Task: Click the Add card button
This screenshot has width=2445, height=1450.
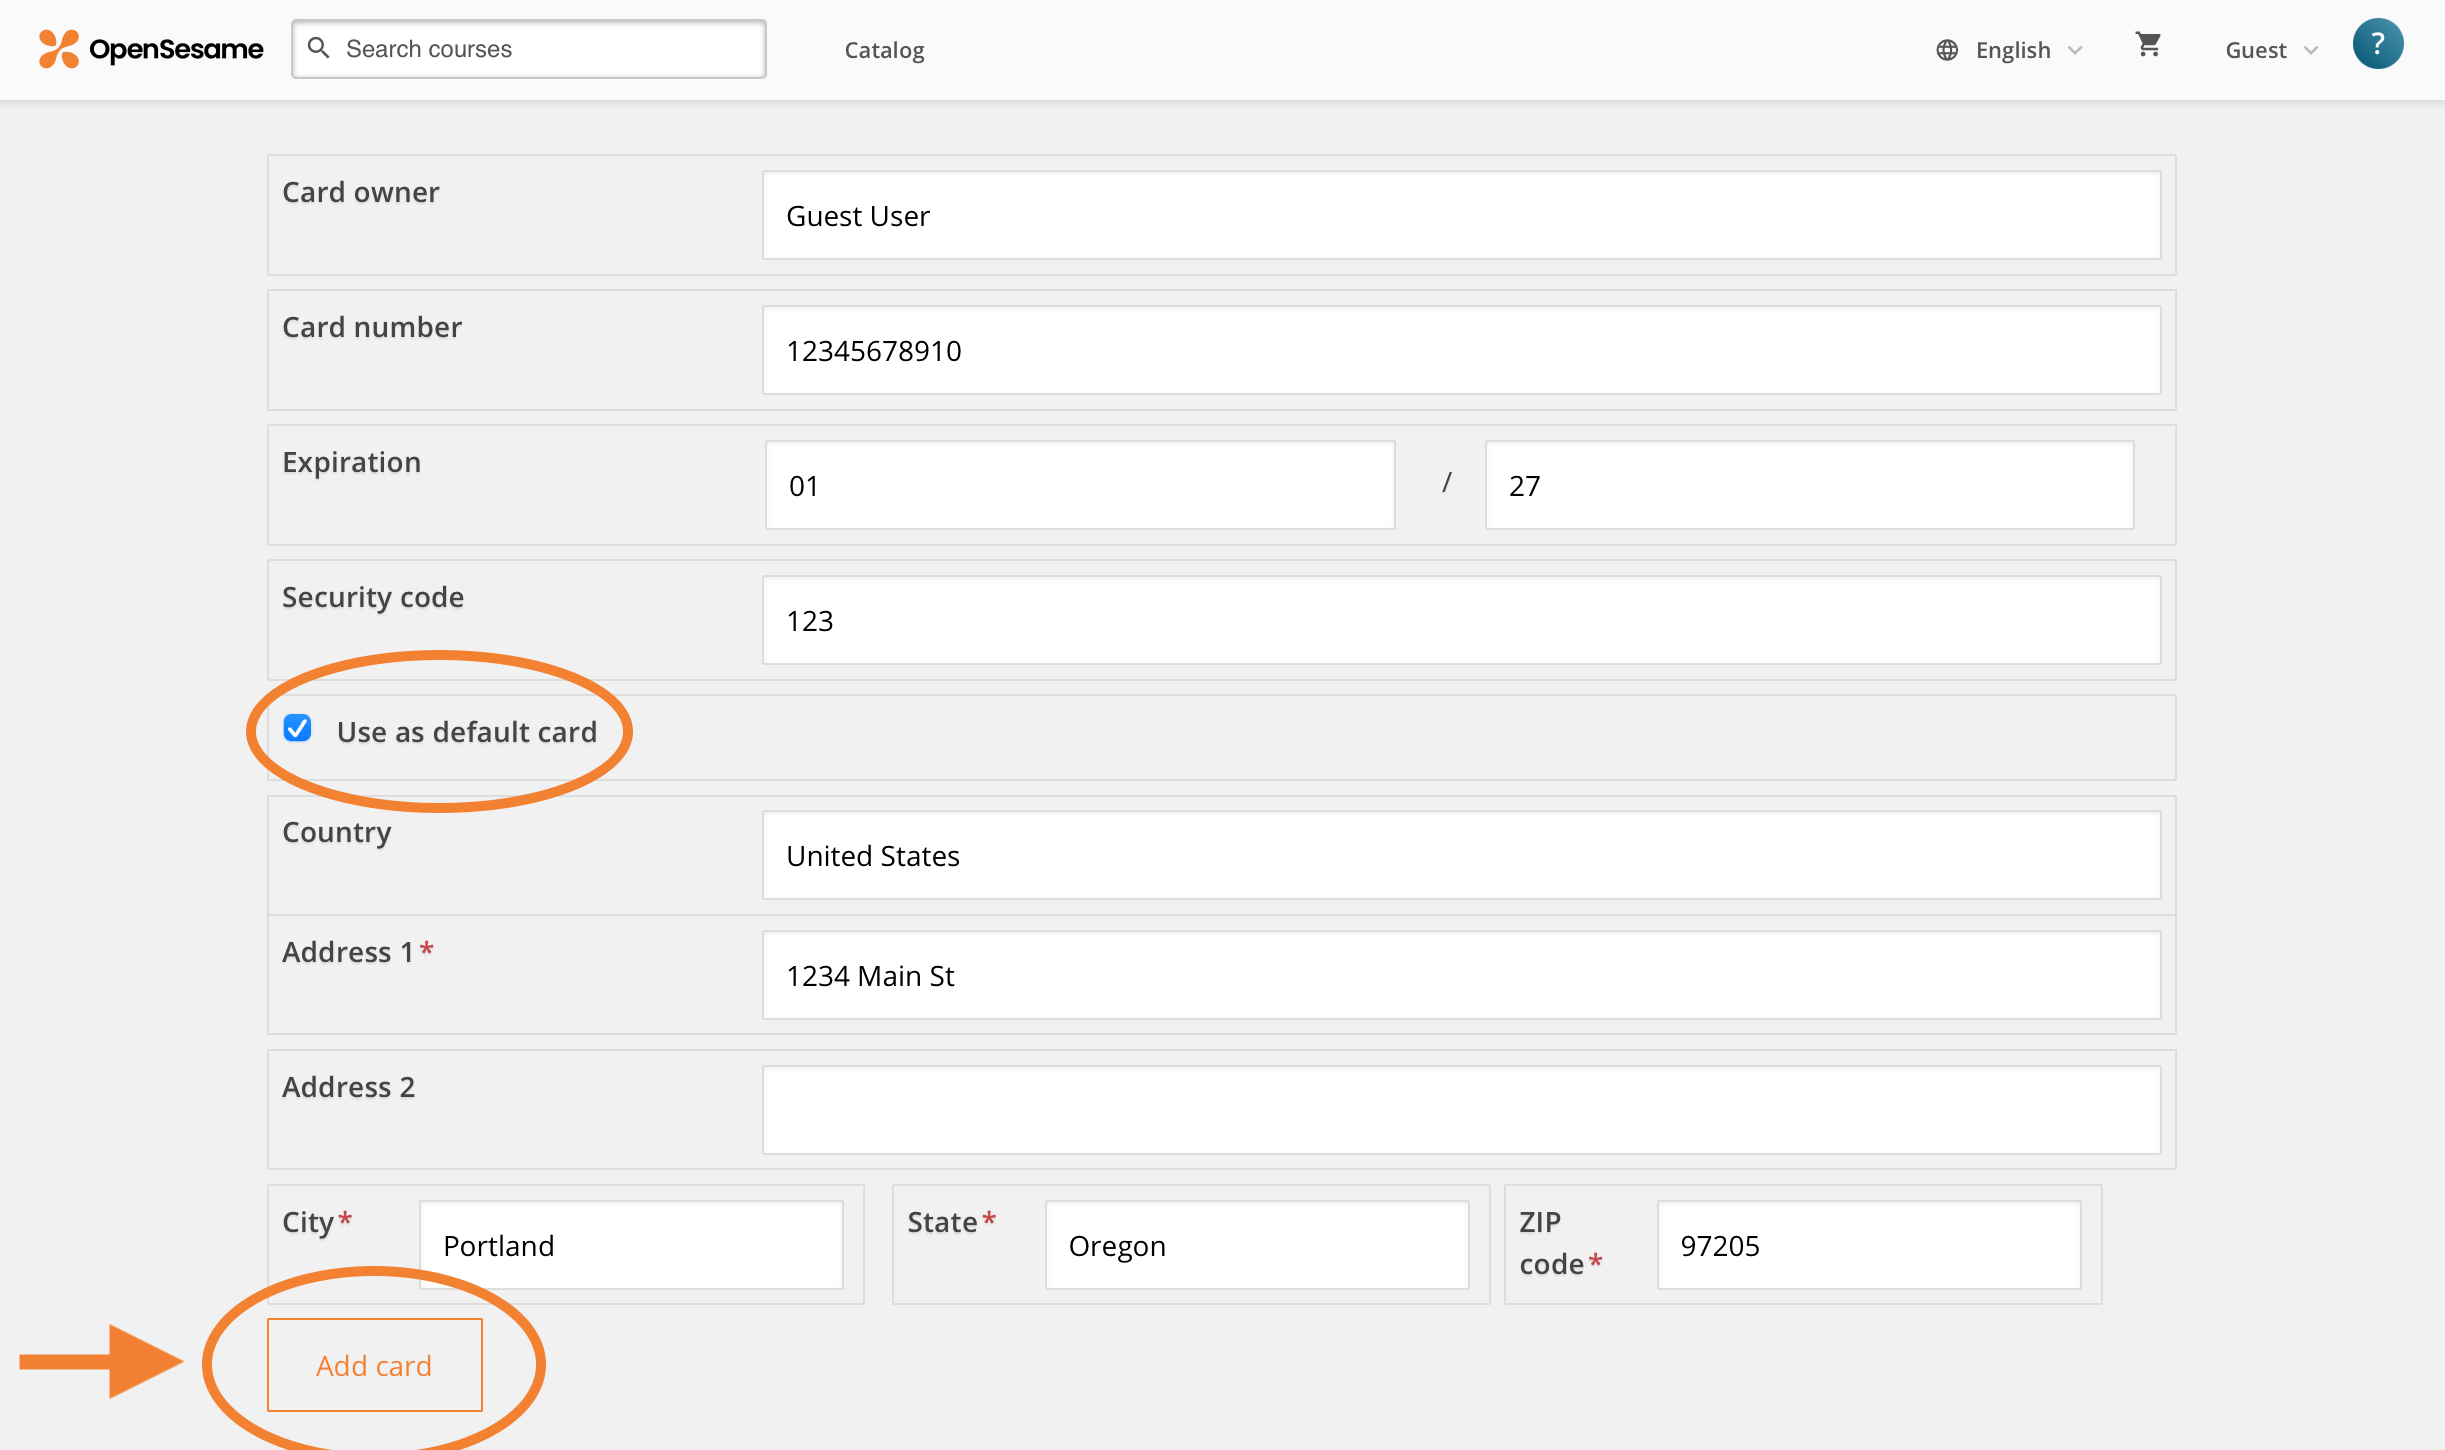Action: click(374, 1365)
